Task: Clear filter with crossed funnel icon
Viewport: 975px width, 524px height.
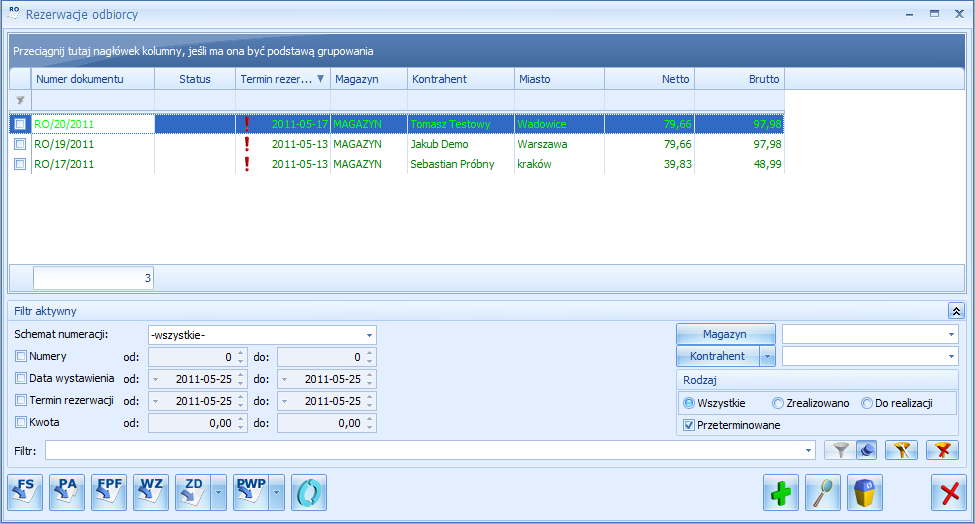Action: click(x=943, y=450)
